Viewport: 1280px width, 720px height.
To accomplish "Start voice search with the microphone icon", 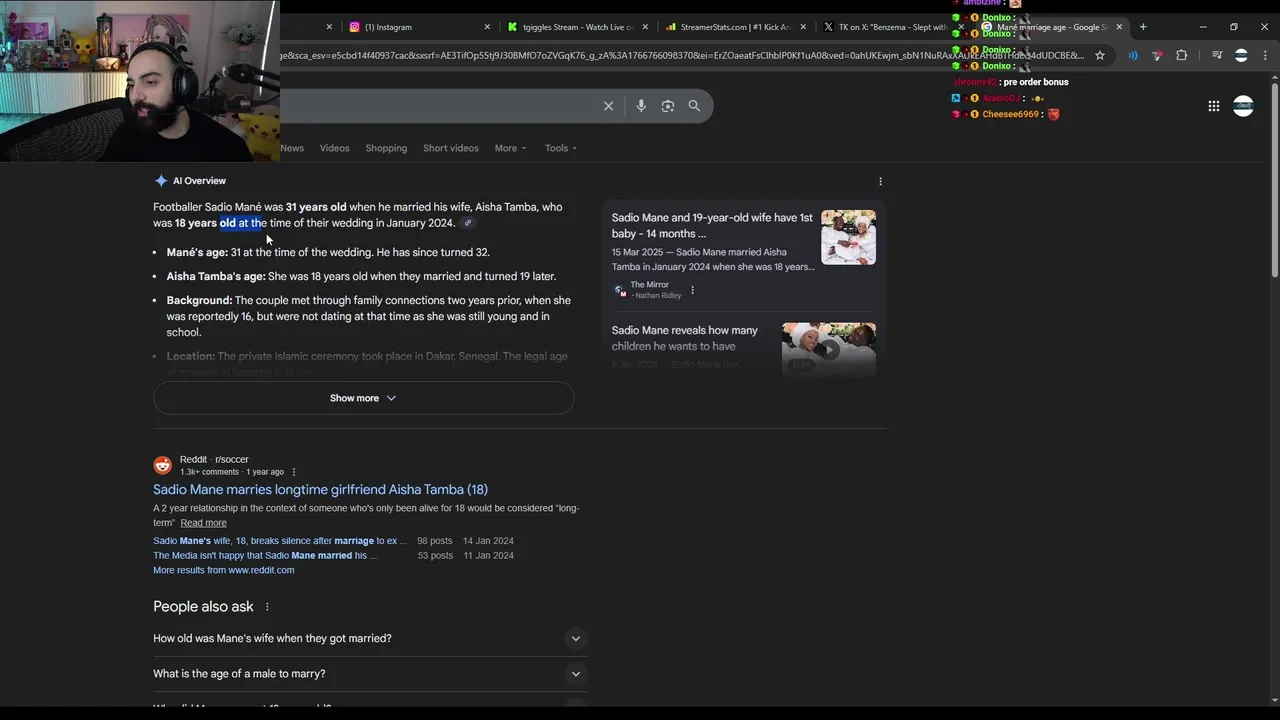I will click(x=641, y=106).
